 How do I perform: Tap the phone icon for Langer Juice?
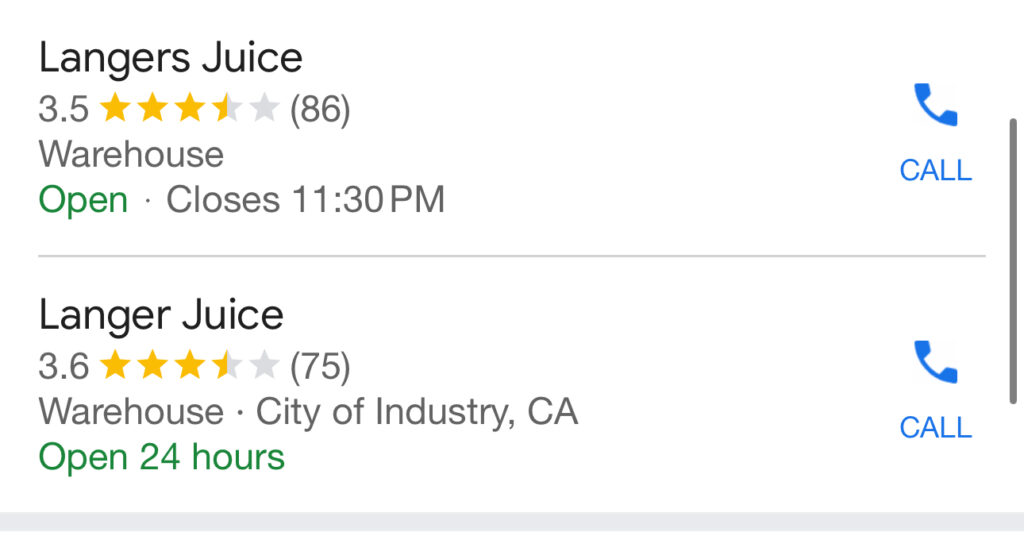pos(935,362)
